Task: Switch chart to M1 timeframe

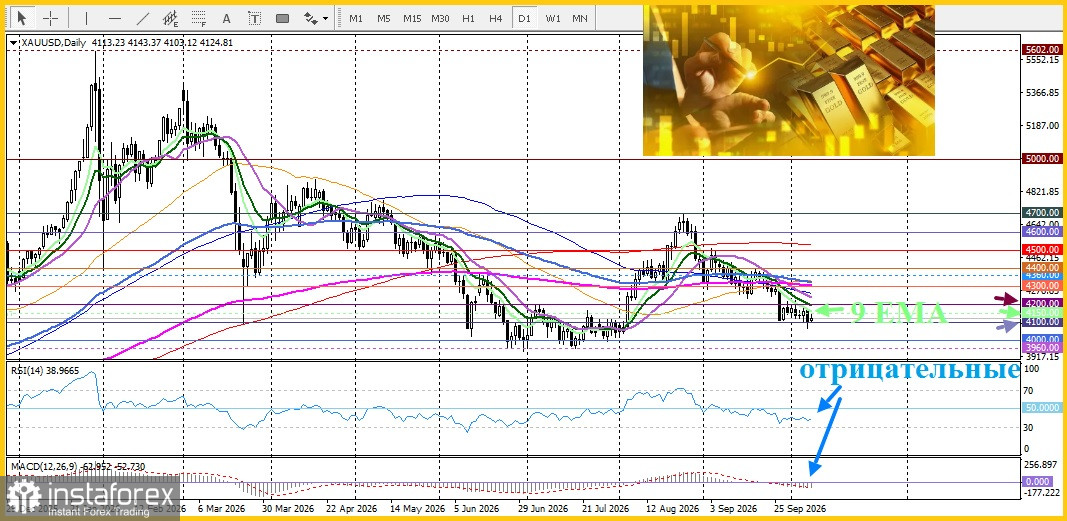Action: click(x=356, y=18)
